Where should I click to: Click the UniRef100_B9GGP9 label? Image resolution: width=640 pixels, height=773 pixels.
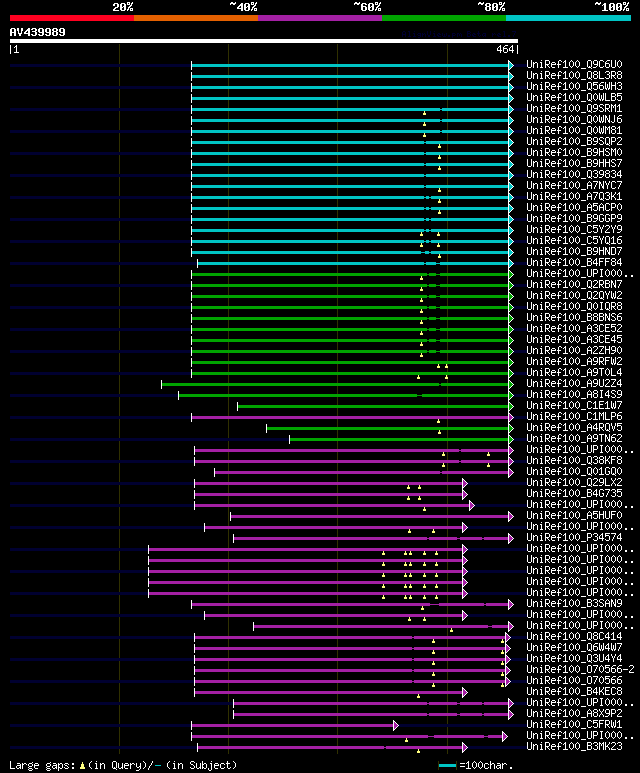[574, 218]
